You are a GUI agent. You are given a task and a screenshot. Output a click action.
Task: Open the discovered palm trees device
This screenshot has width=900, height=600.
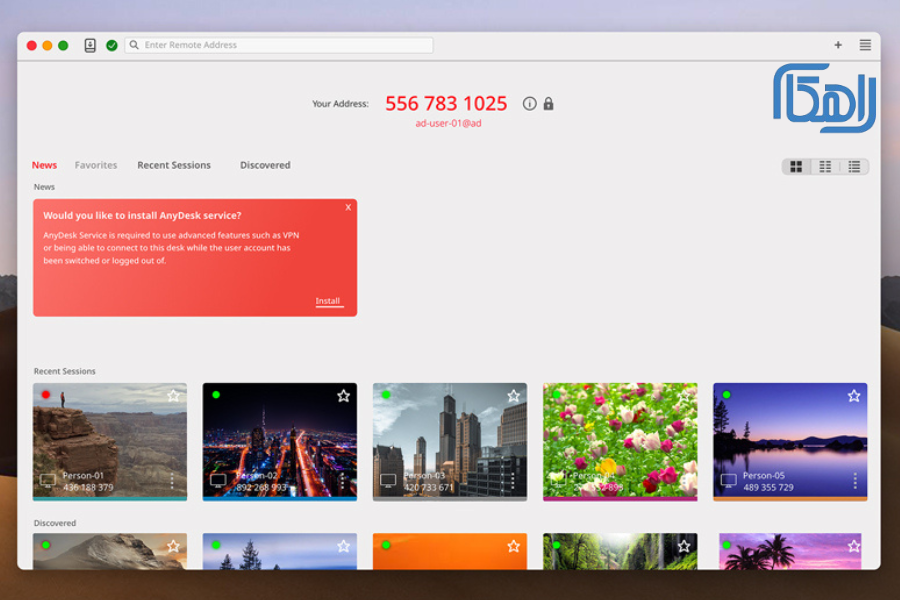tap(790, 551)
